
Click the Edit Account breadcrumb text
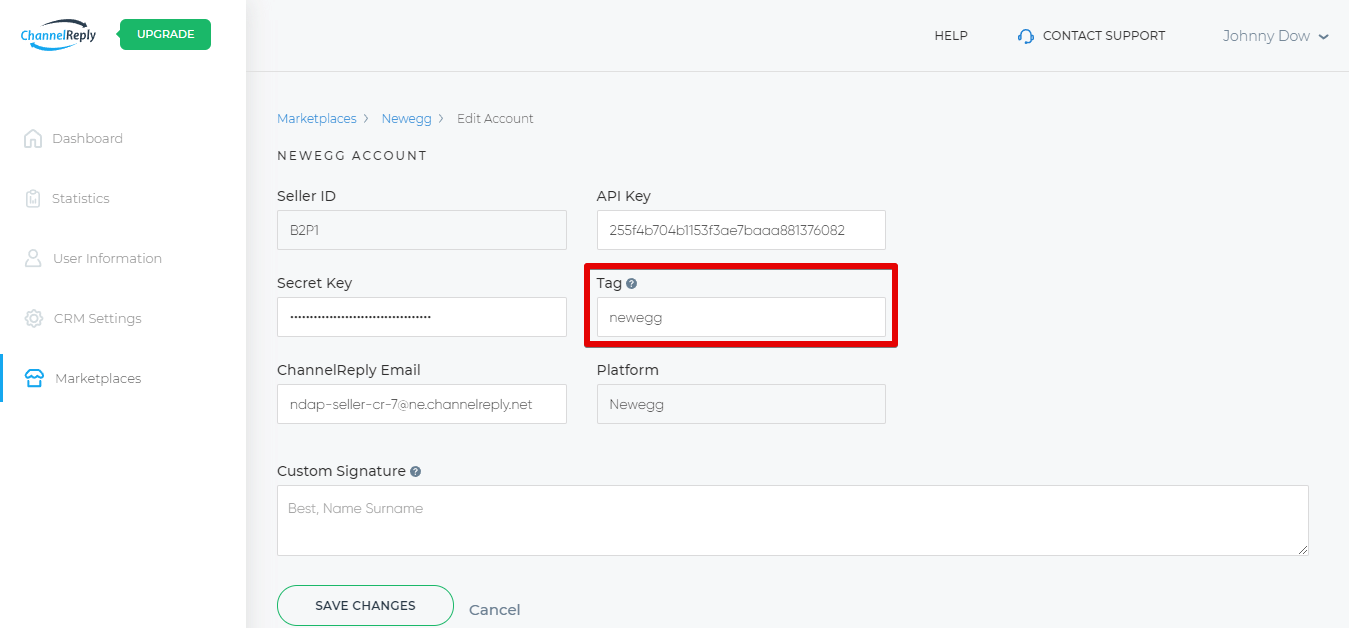point(495,118)
